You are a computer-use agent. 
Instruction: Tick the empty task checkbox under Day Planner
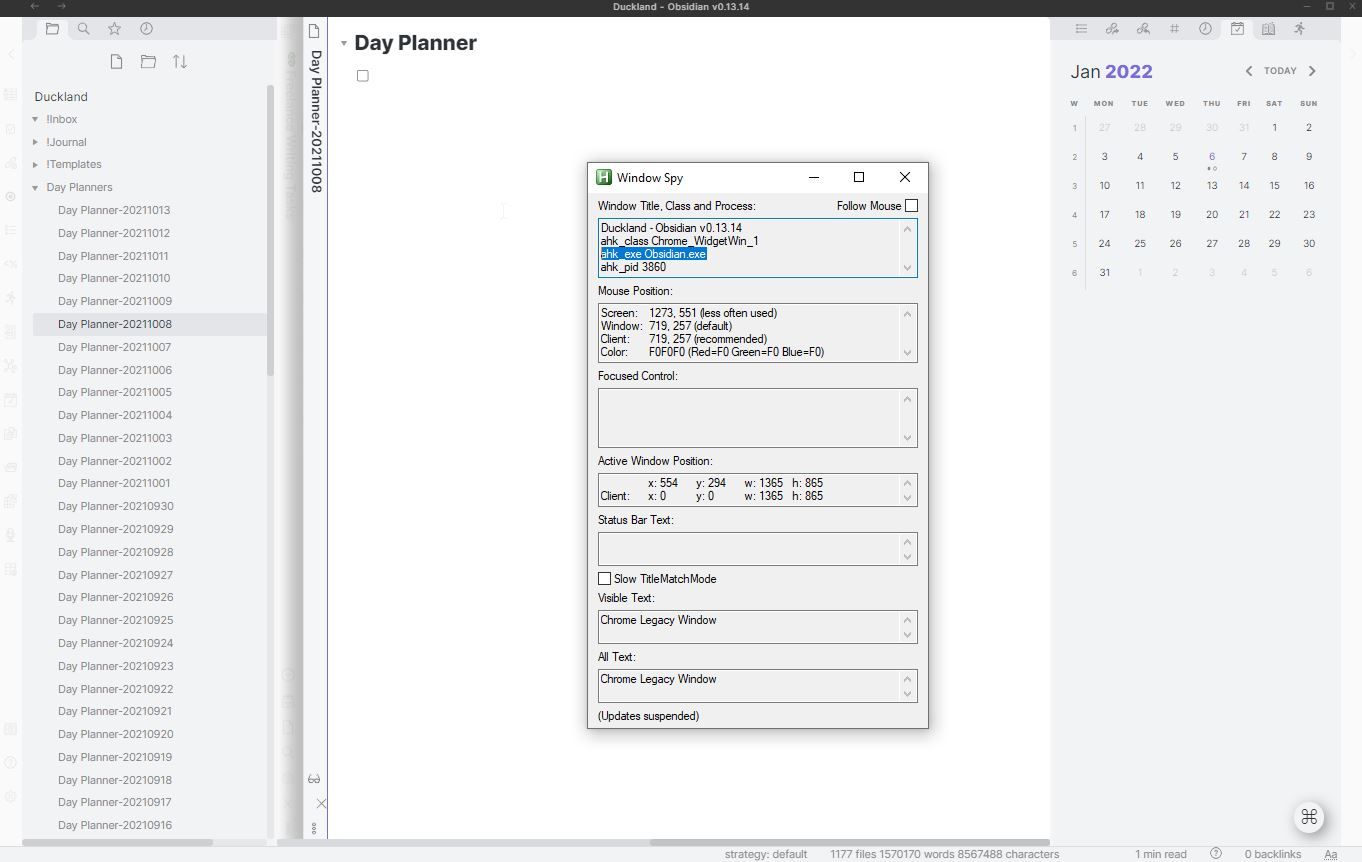[x=363, y=76]
